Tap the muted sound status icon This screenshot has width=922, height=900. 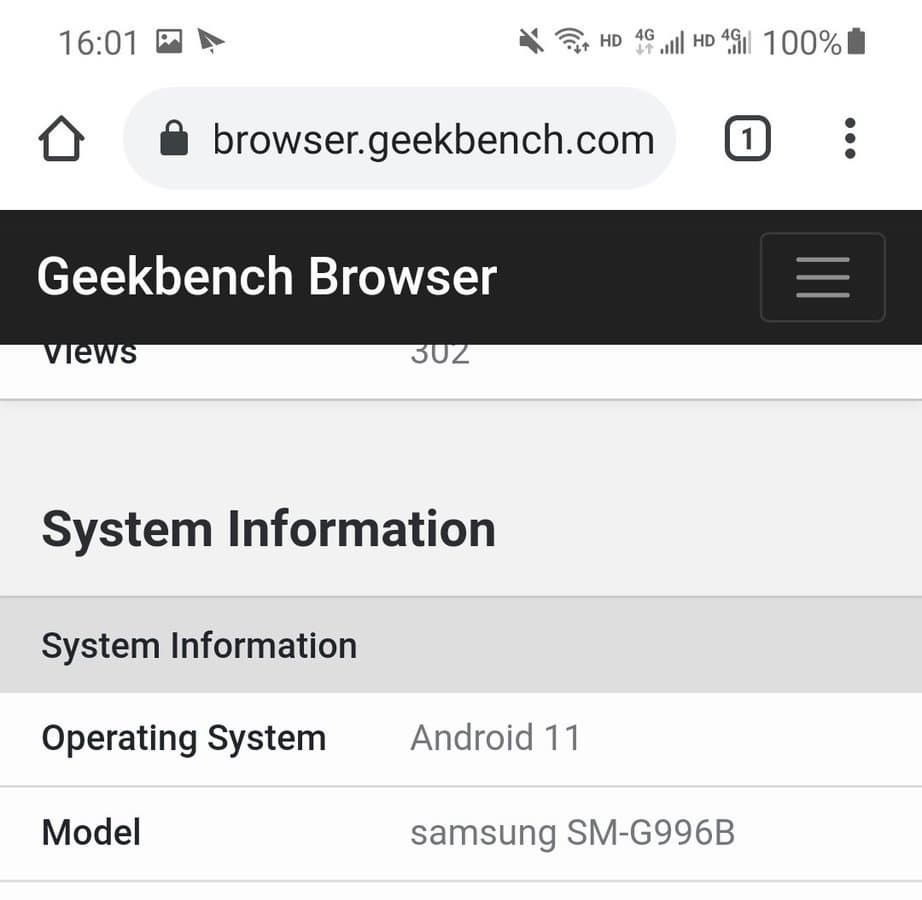pyautogui.click(x=531, y=42)
